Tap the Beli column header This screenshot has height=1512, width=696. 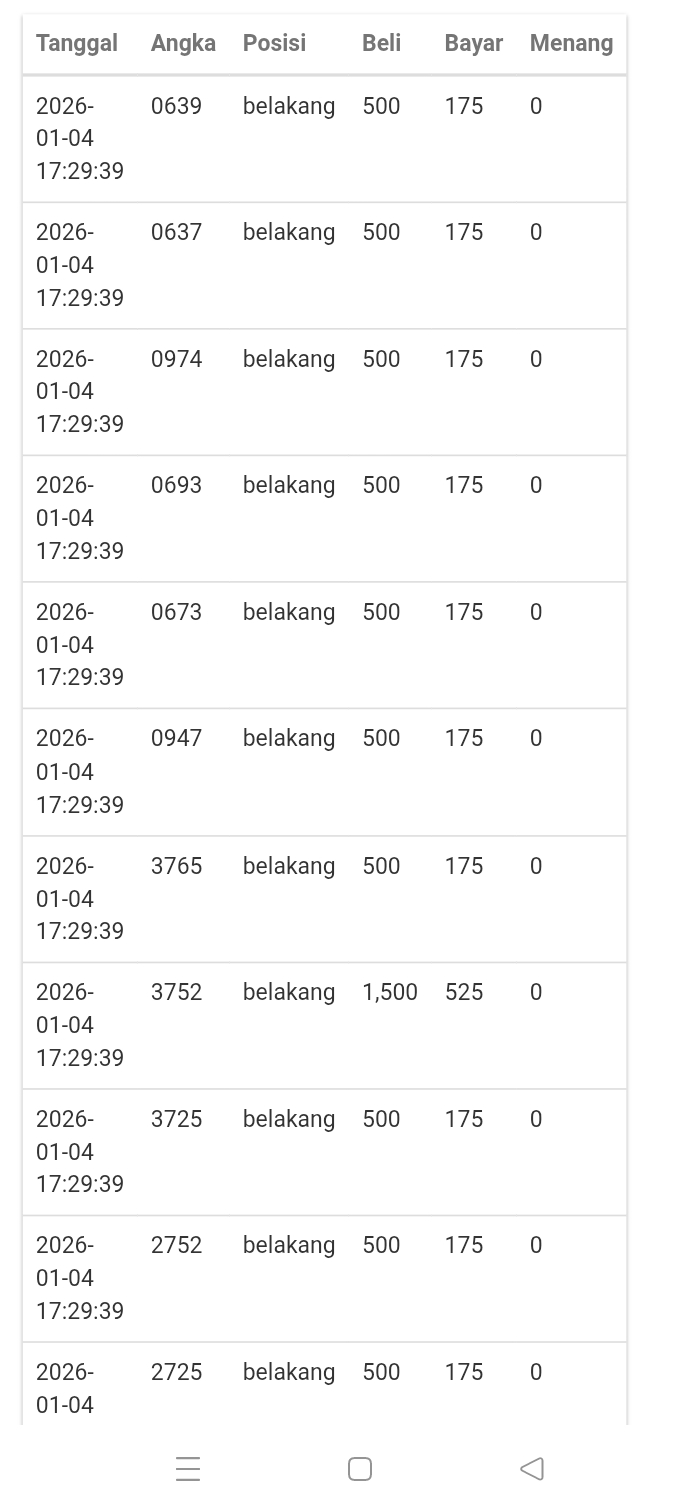pyautogui.click(x=381, y=43)
